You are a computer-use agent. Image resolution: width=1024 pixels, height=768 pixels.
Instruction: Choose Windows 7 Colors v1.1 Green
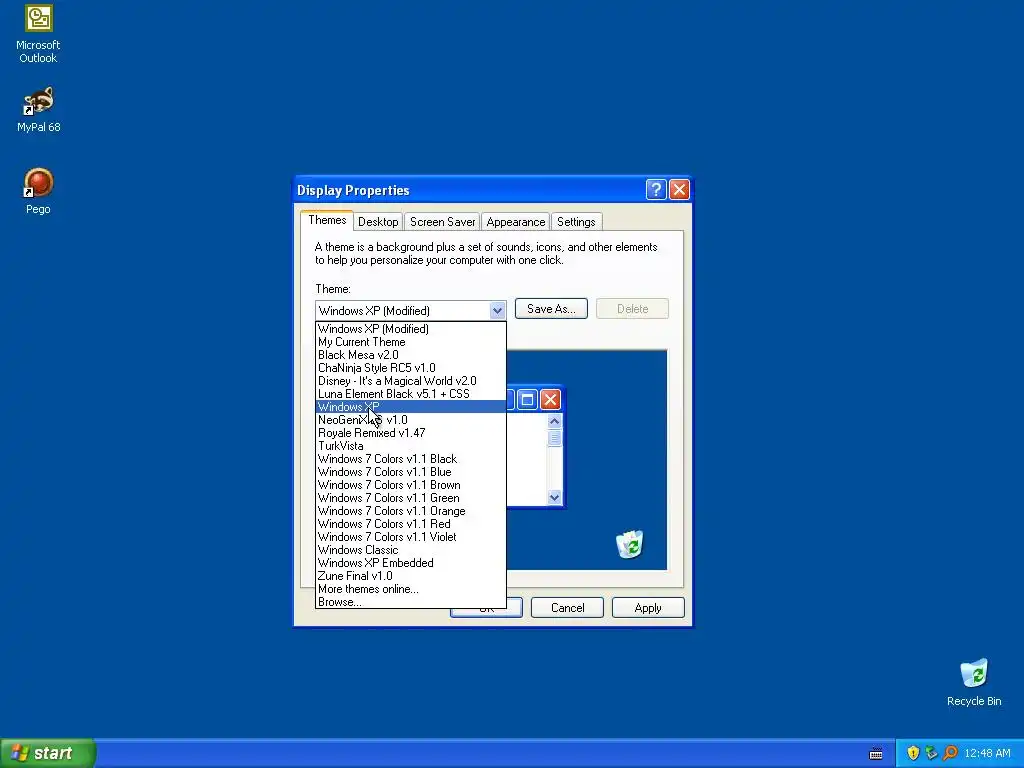click(411, 498)
